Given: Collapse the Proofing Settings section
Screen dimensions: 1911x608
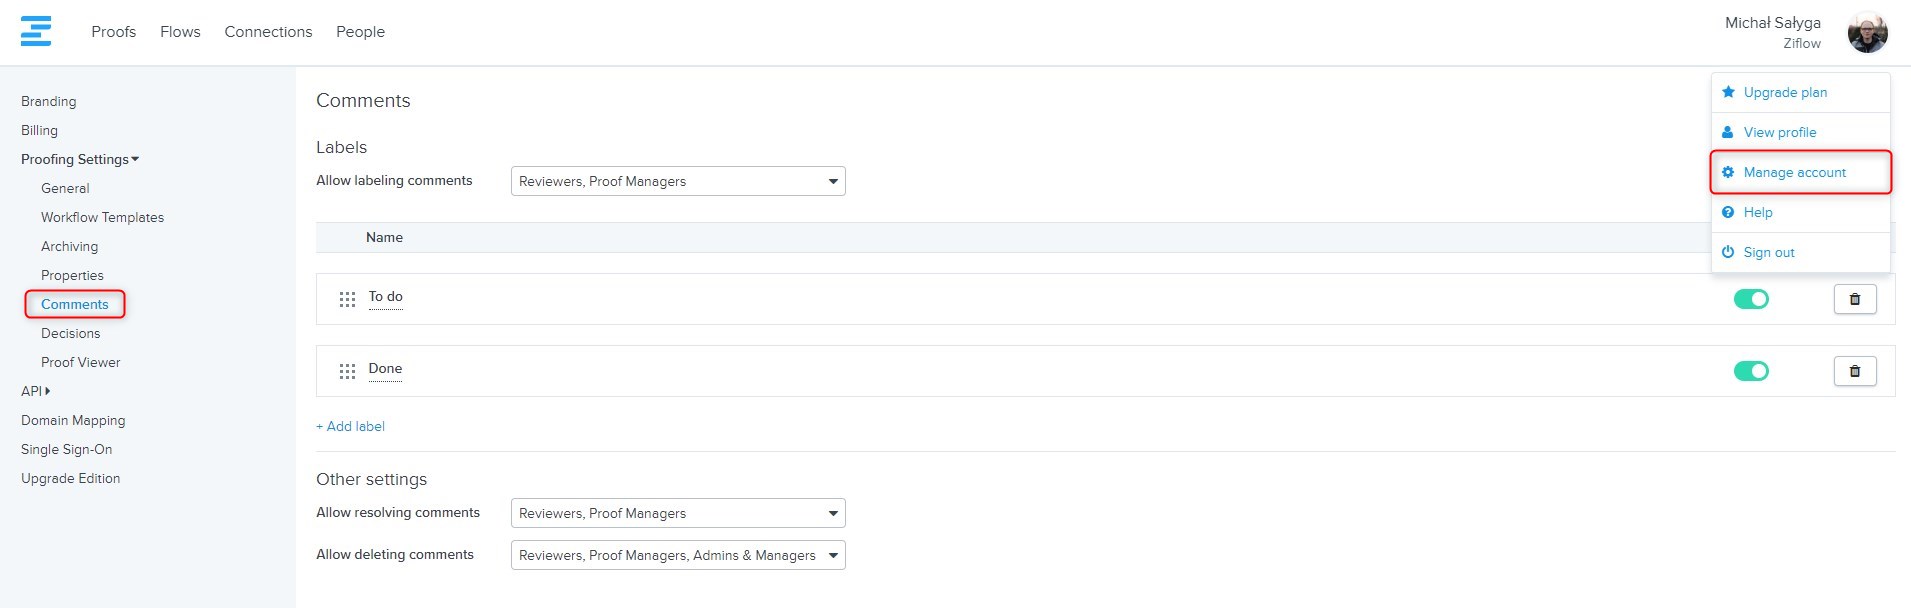Looking at the screenshot, I should click(80, 159).
